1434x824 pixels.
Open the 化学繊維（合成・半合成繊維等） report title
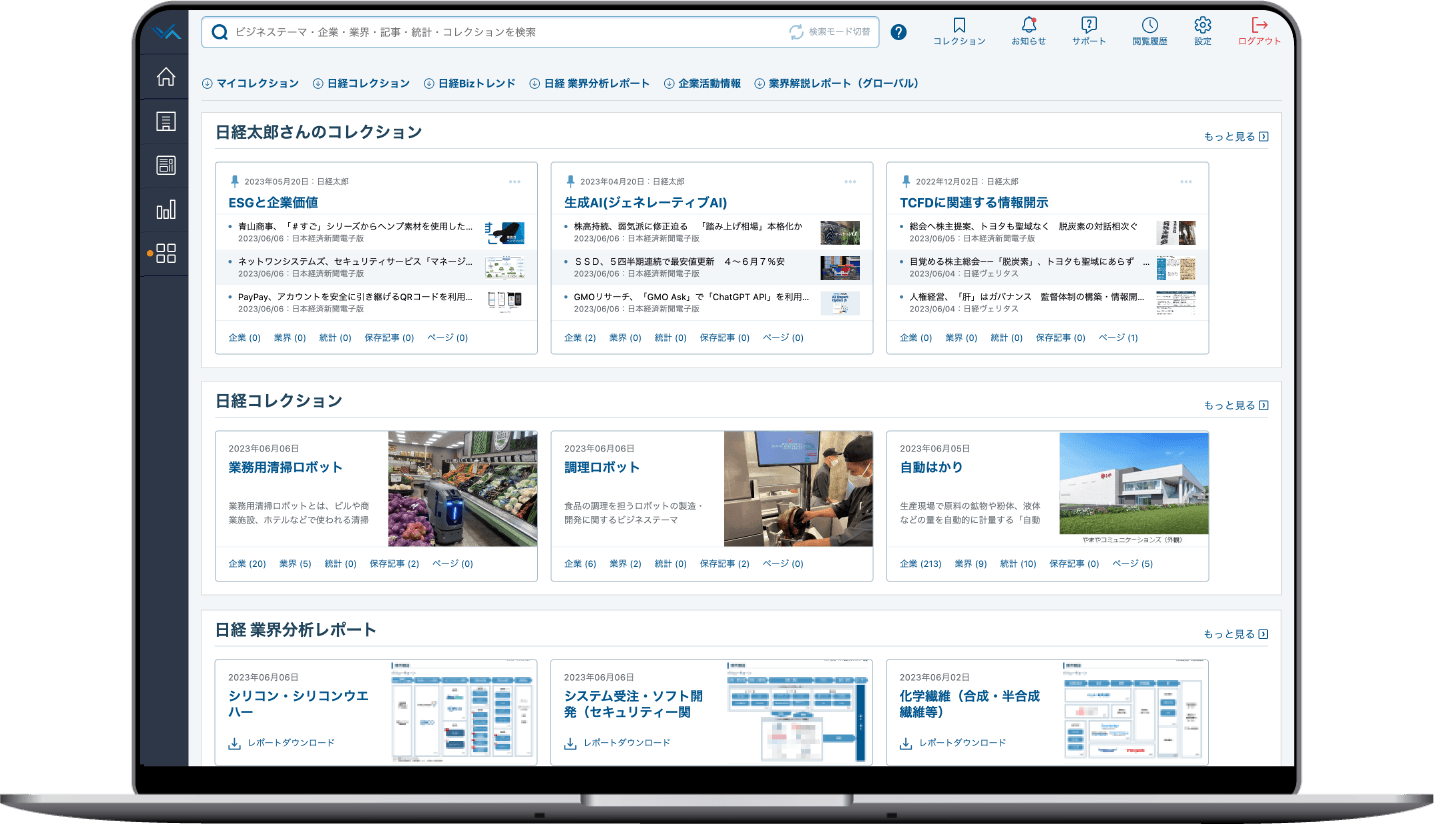pos(970,703)
